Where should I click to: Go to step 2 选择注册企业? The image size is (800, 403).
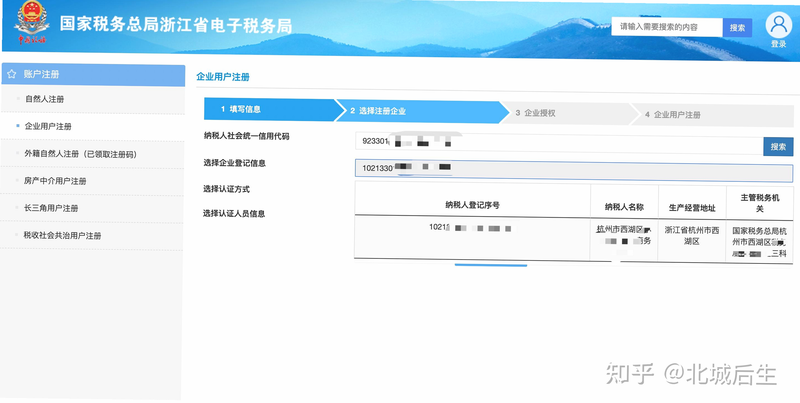(x=422, y=111)
